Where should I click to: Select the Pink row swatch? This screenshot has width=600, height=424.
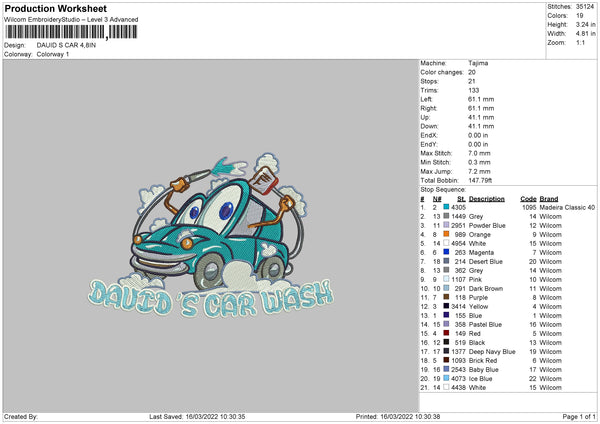pyautogui.click(x=446, y=279)
